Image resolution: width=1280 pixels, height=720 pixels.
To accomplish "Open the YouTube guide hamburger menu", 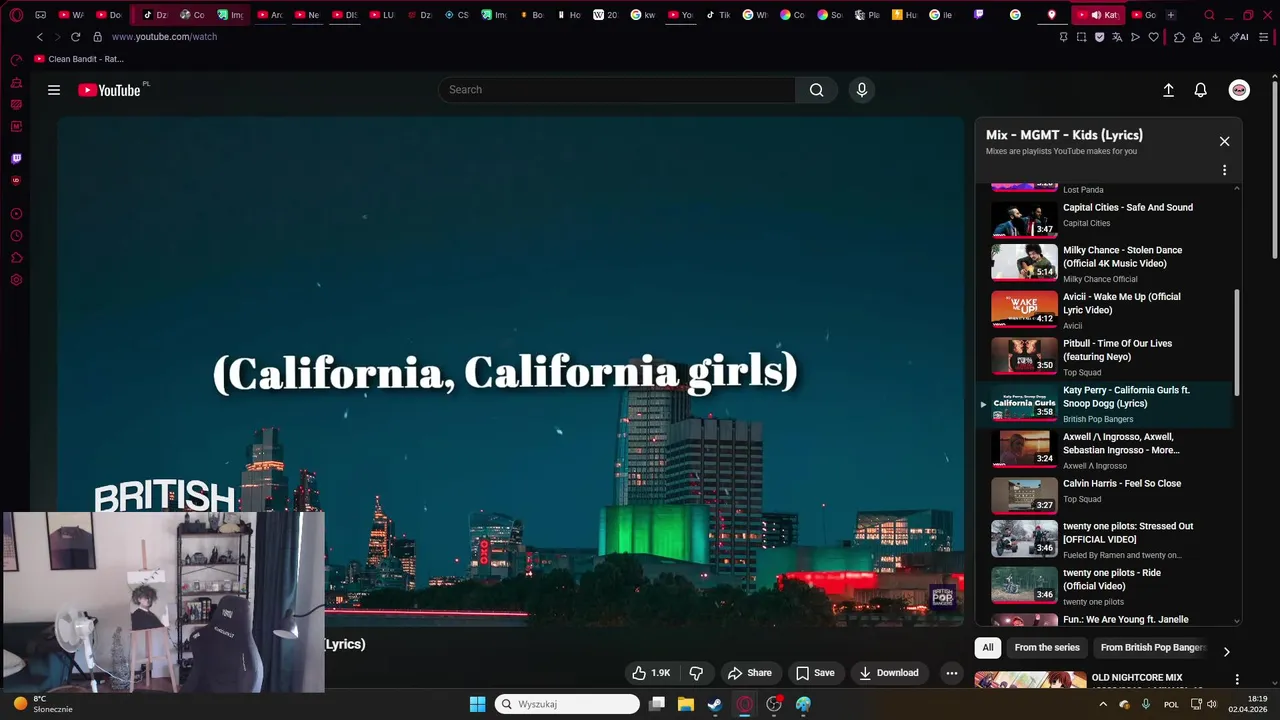I will (x=54, y=90).
